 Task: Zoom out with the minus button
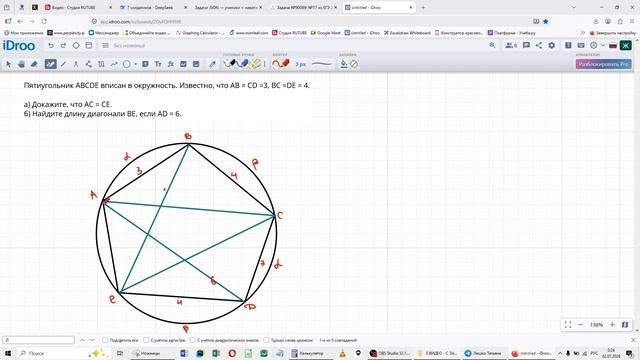[580, 325]
